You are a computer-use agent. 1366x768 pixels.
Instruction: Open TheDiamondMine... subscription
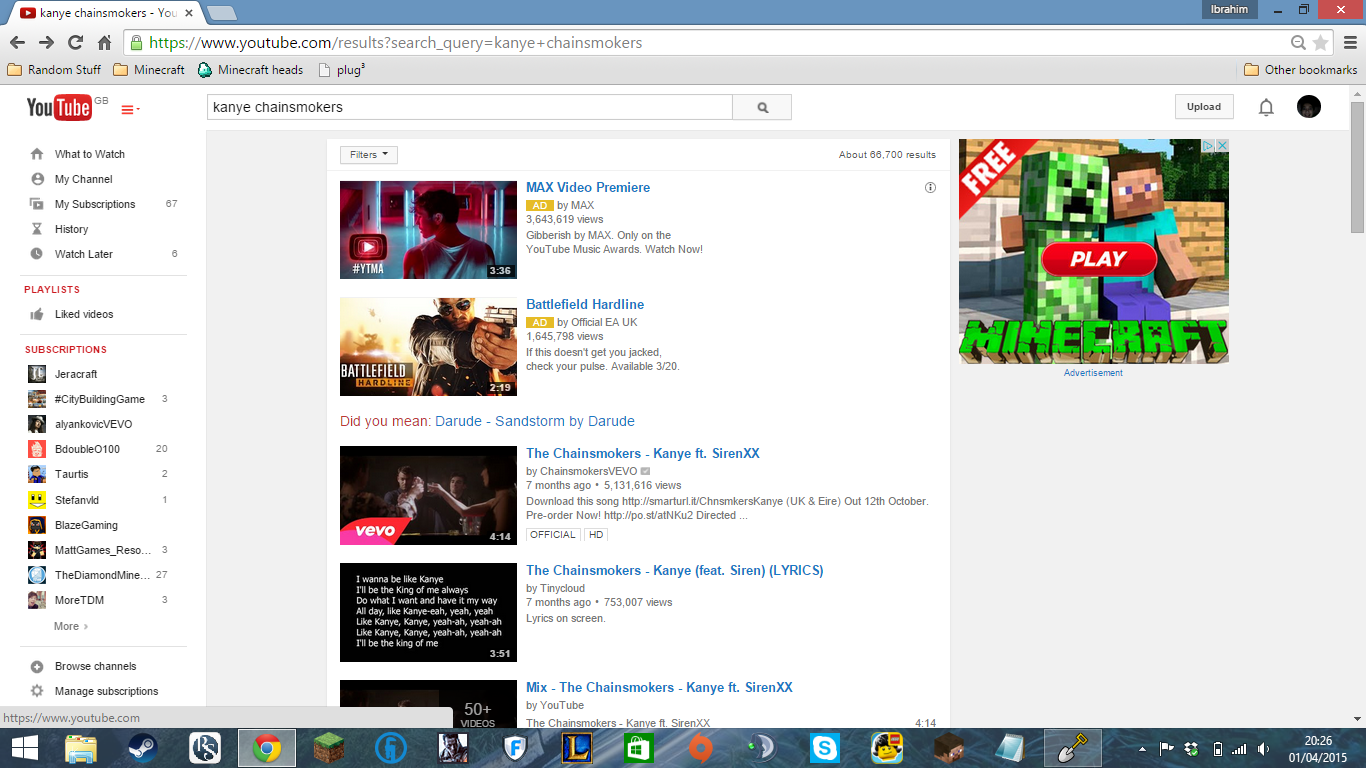102,575
